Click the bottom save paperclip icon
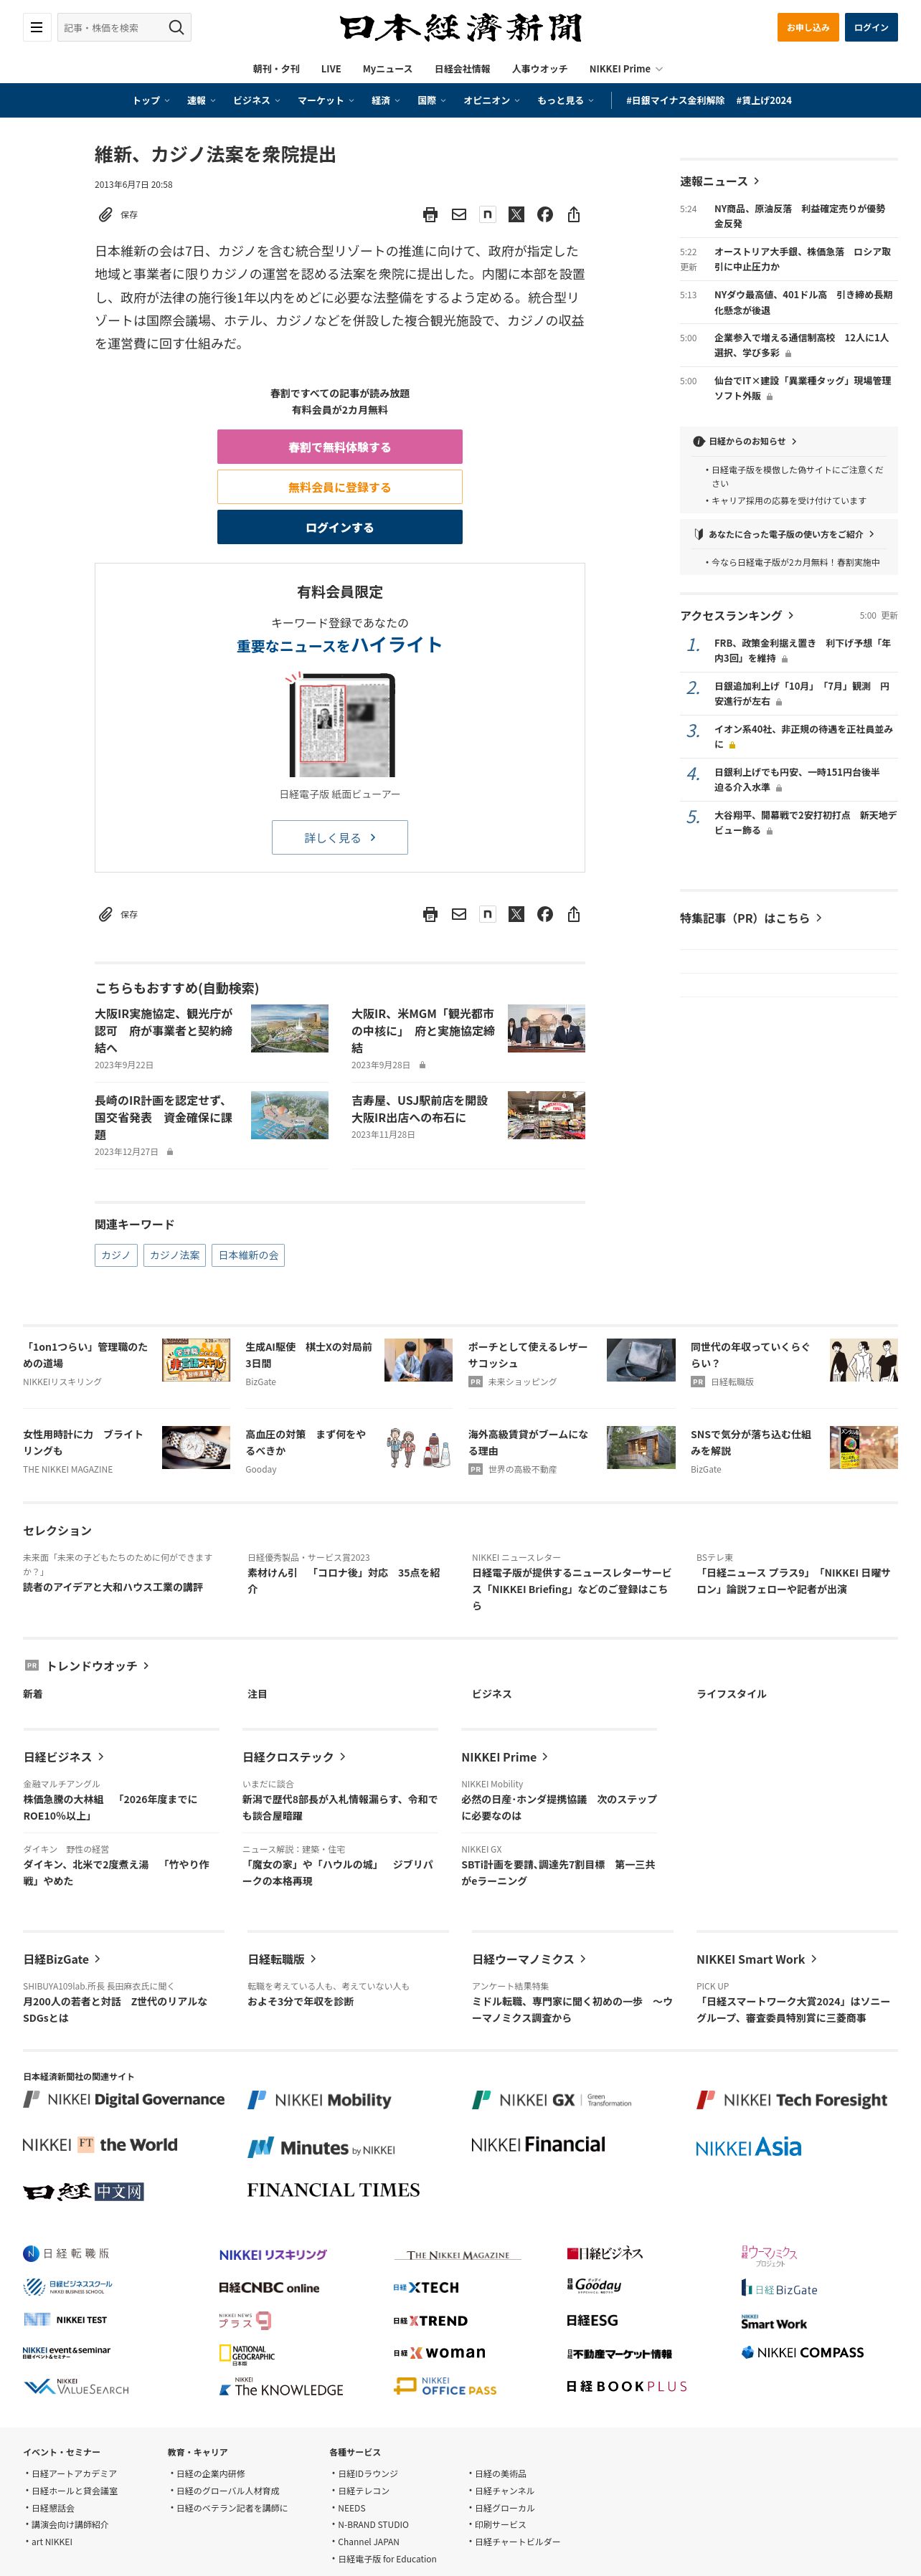The width and height of the screenshot is (921, 2576). (x=105, y=914)
